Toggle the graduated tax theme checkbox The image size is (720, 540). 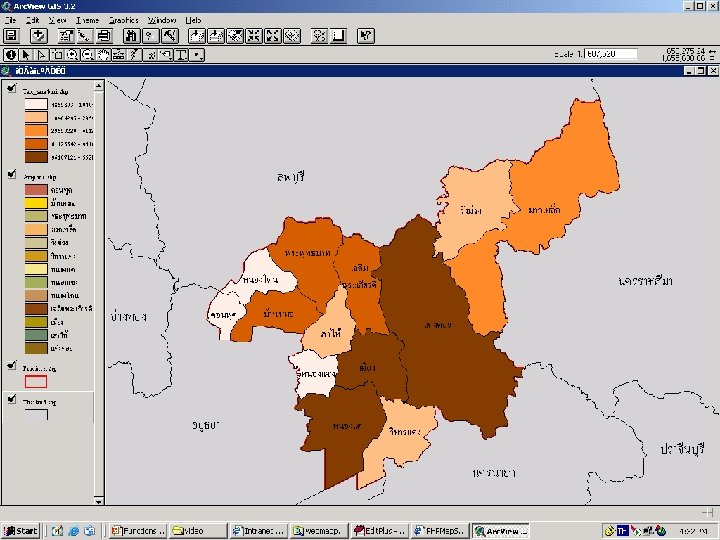12,88
